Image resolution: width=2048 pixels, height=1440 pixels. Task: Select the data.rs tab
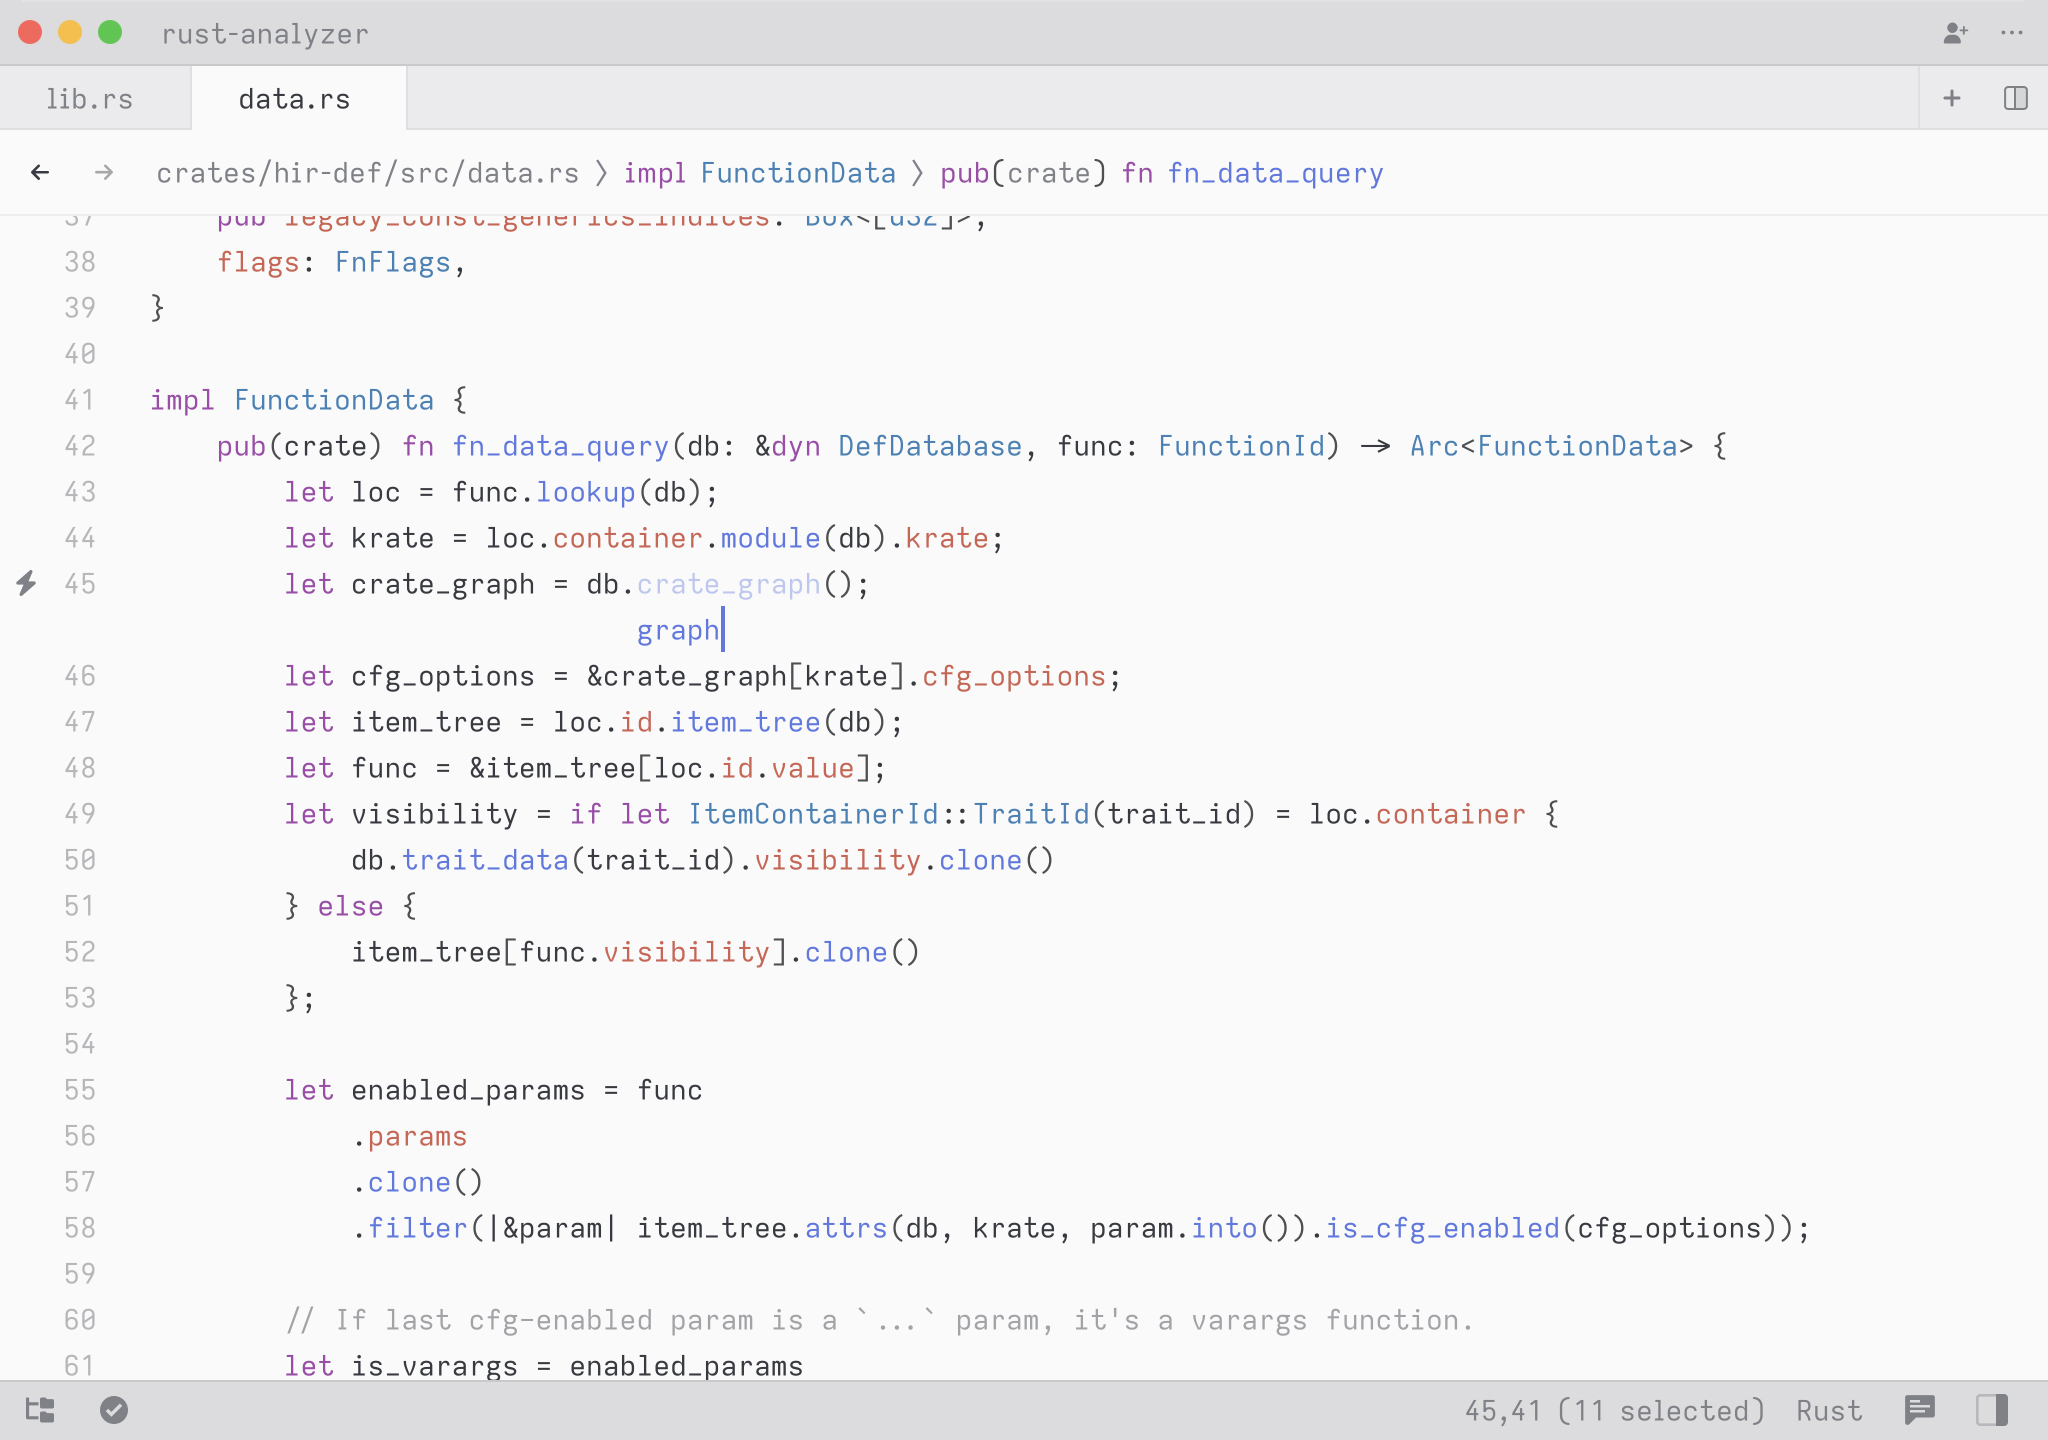click(x=295, y=99)
